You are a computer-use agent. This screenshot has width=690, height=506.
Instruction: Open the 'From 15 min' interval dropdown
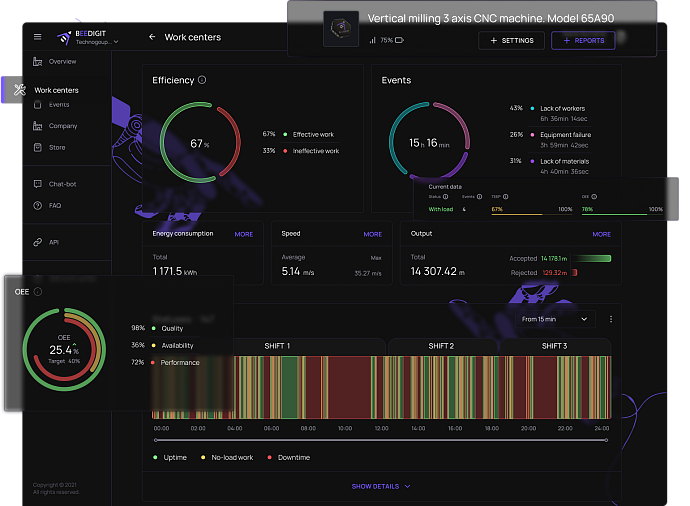[557, 319]
